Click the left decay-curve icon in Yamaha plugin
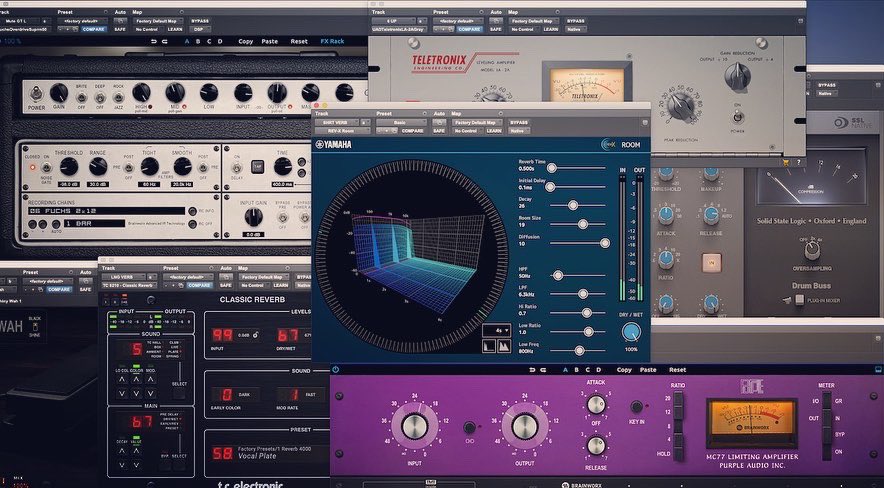This screenshot has width=884, height=488. 489,346
